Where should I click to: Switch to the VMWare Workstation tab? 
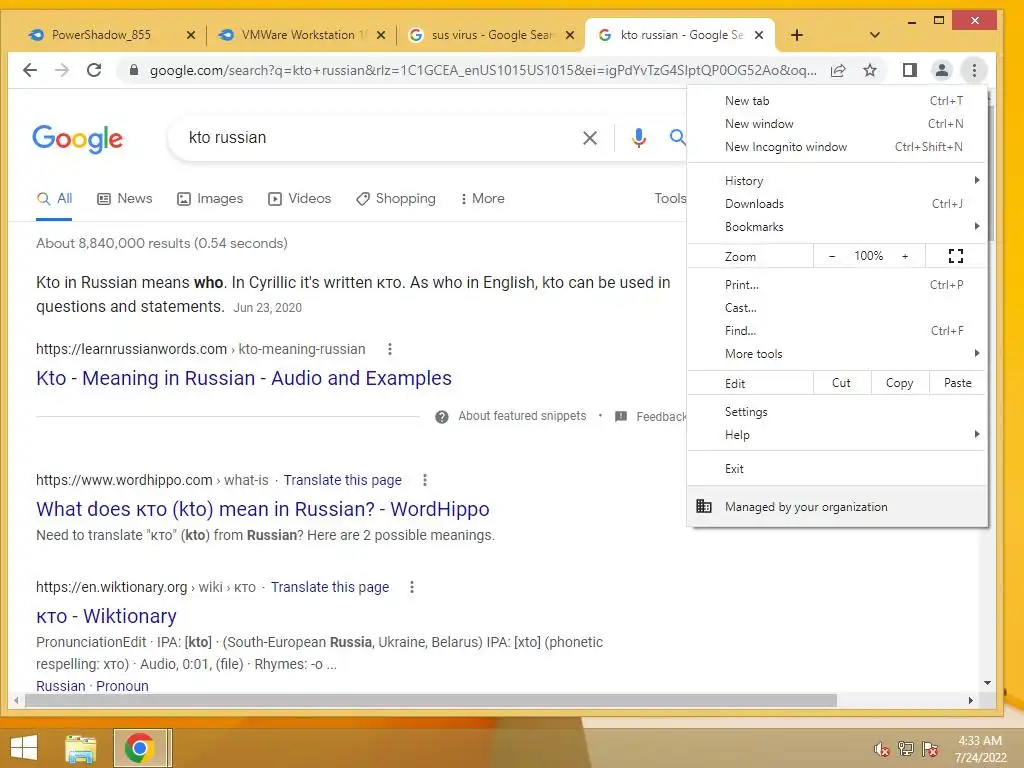coord(298,35)
